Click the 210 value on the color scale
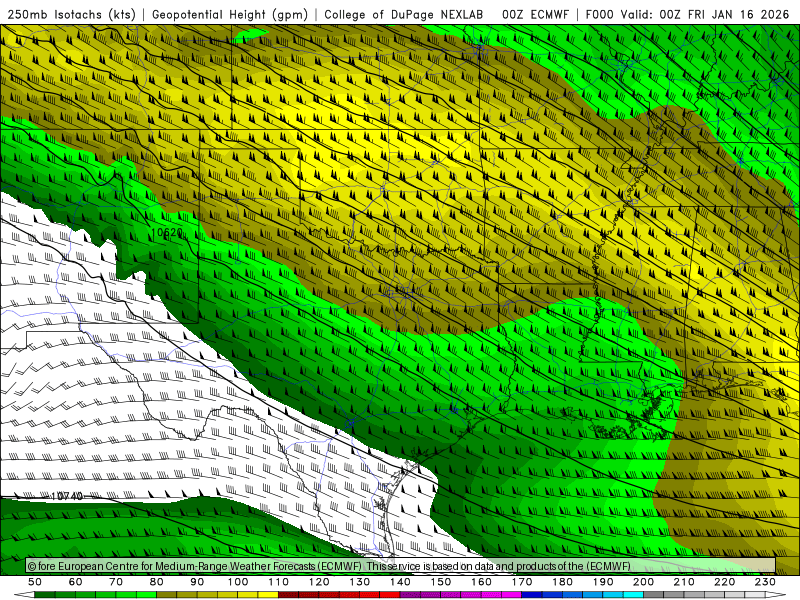800x600 pixels. 684,582
